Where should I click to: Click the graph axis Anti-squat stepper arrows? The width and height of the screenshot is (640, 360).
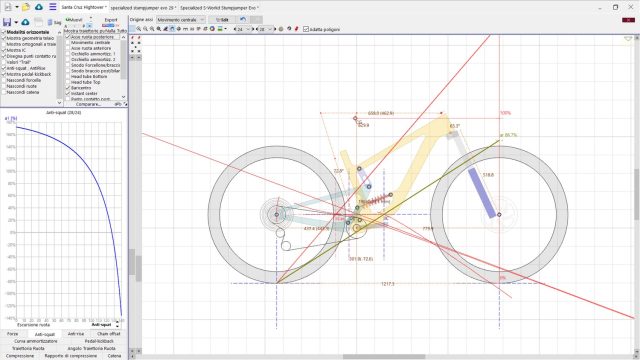click(x=118, y=324)
